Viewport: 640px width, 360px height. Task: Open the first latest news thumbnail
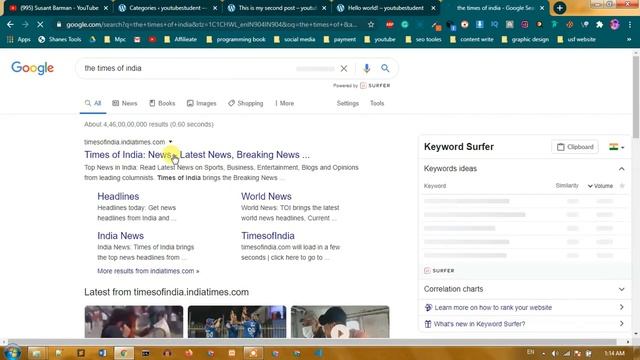[x=134, y=322]
